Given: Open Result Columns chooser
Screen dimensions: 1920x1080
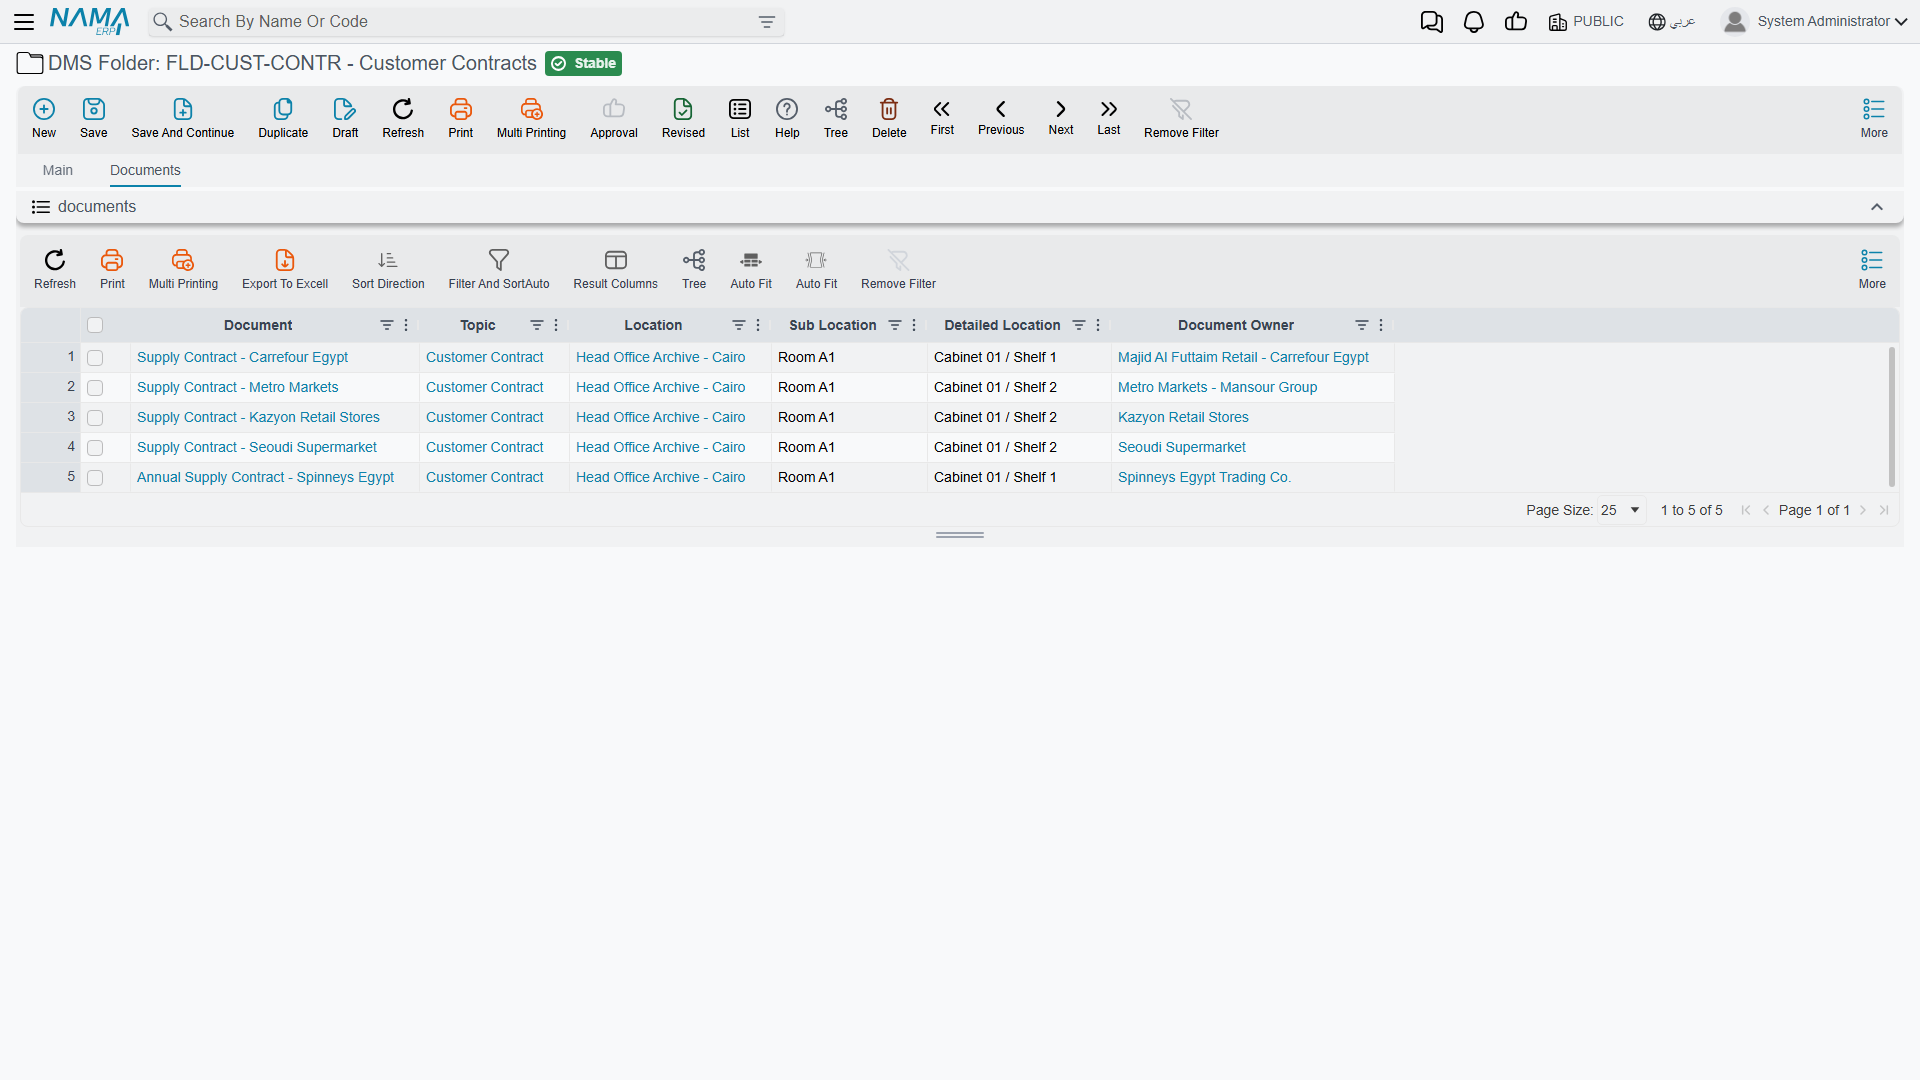Looking at the screenshot, I should pos(616,269).
